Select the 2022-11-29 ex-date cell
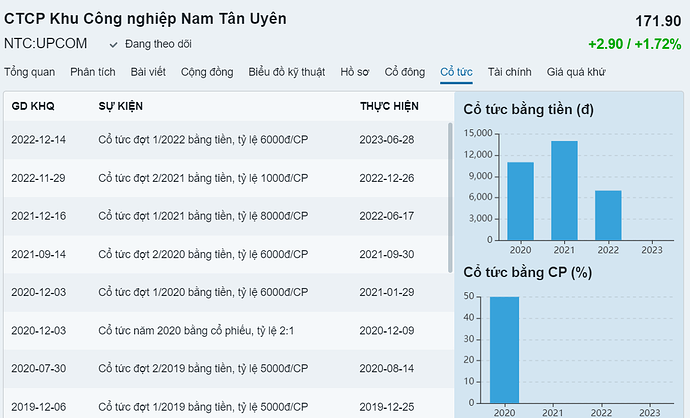This screenshot has height=418, width=690. [38, 178]
